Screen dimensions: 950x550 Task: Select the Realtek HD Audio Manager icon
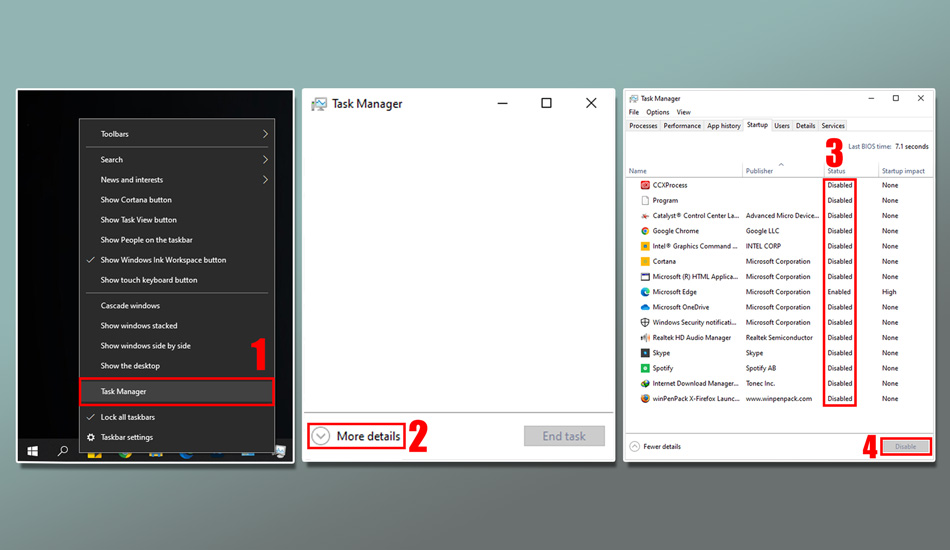pyautogui.click(x=645, y=337)
